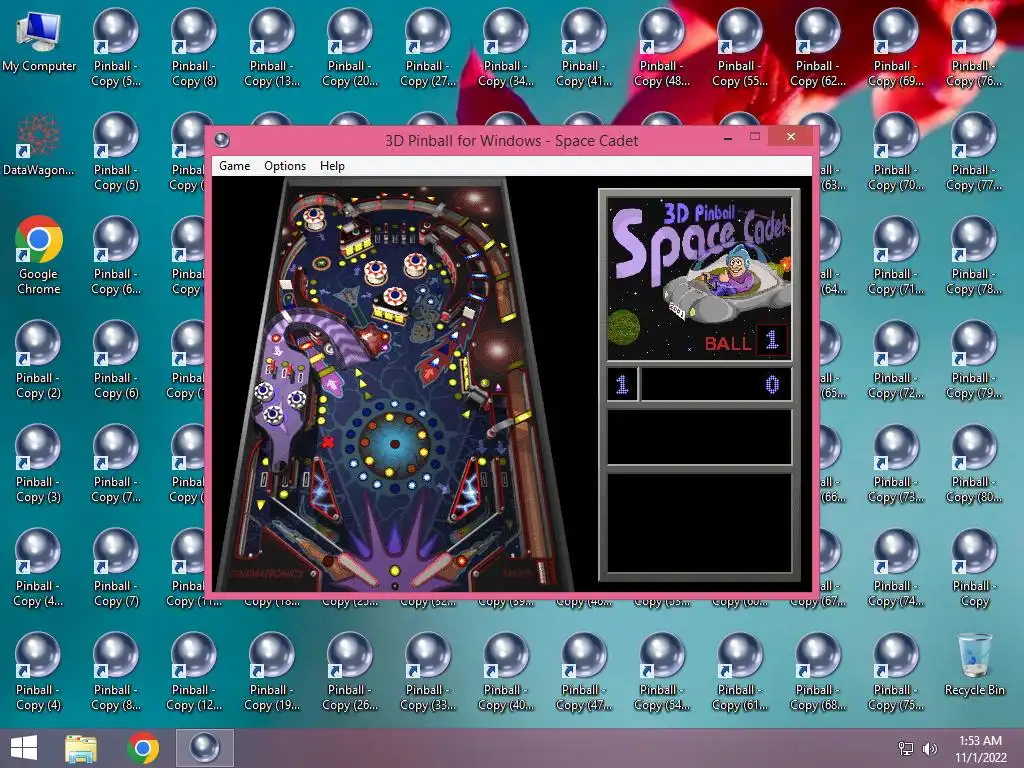Select Pinball - Copy (34... desktop shortcut
This screenshot has width=1024, height=768.
click(x=506, y=48)
